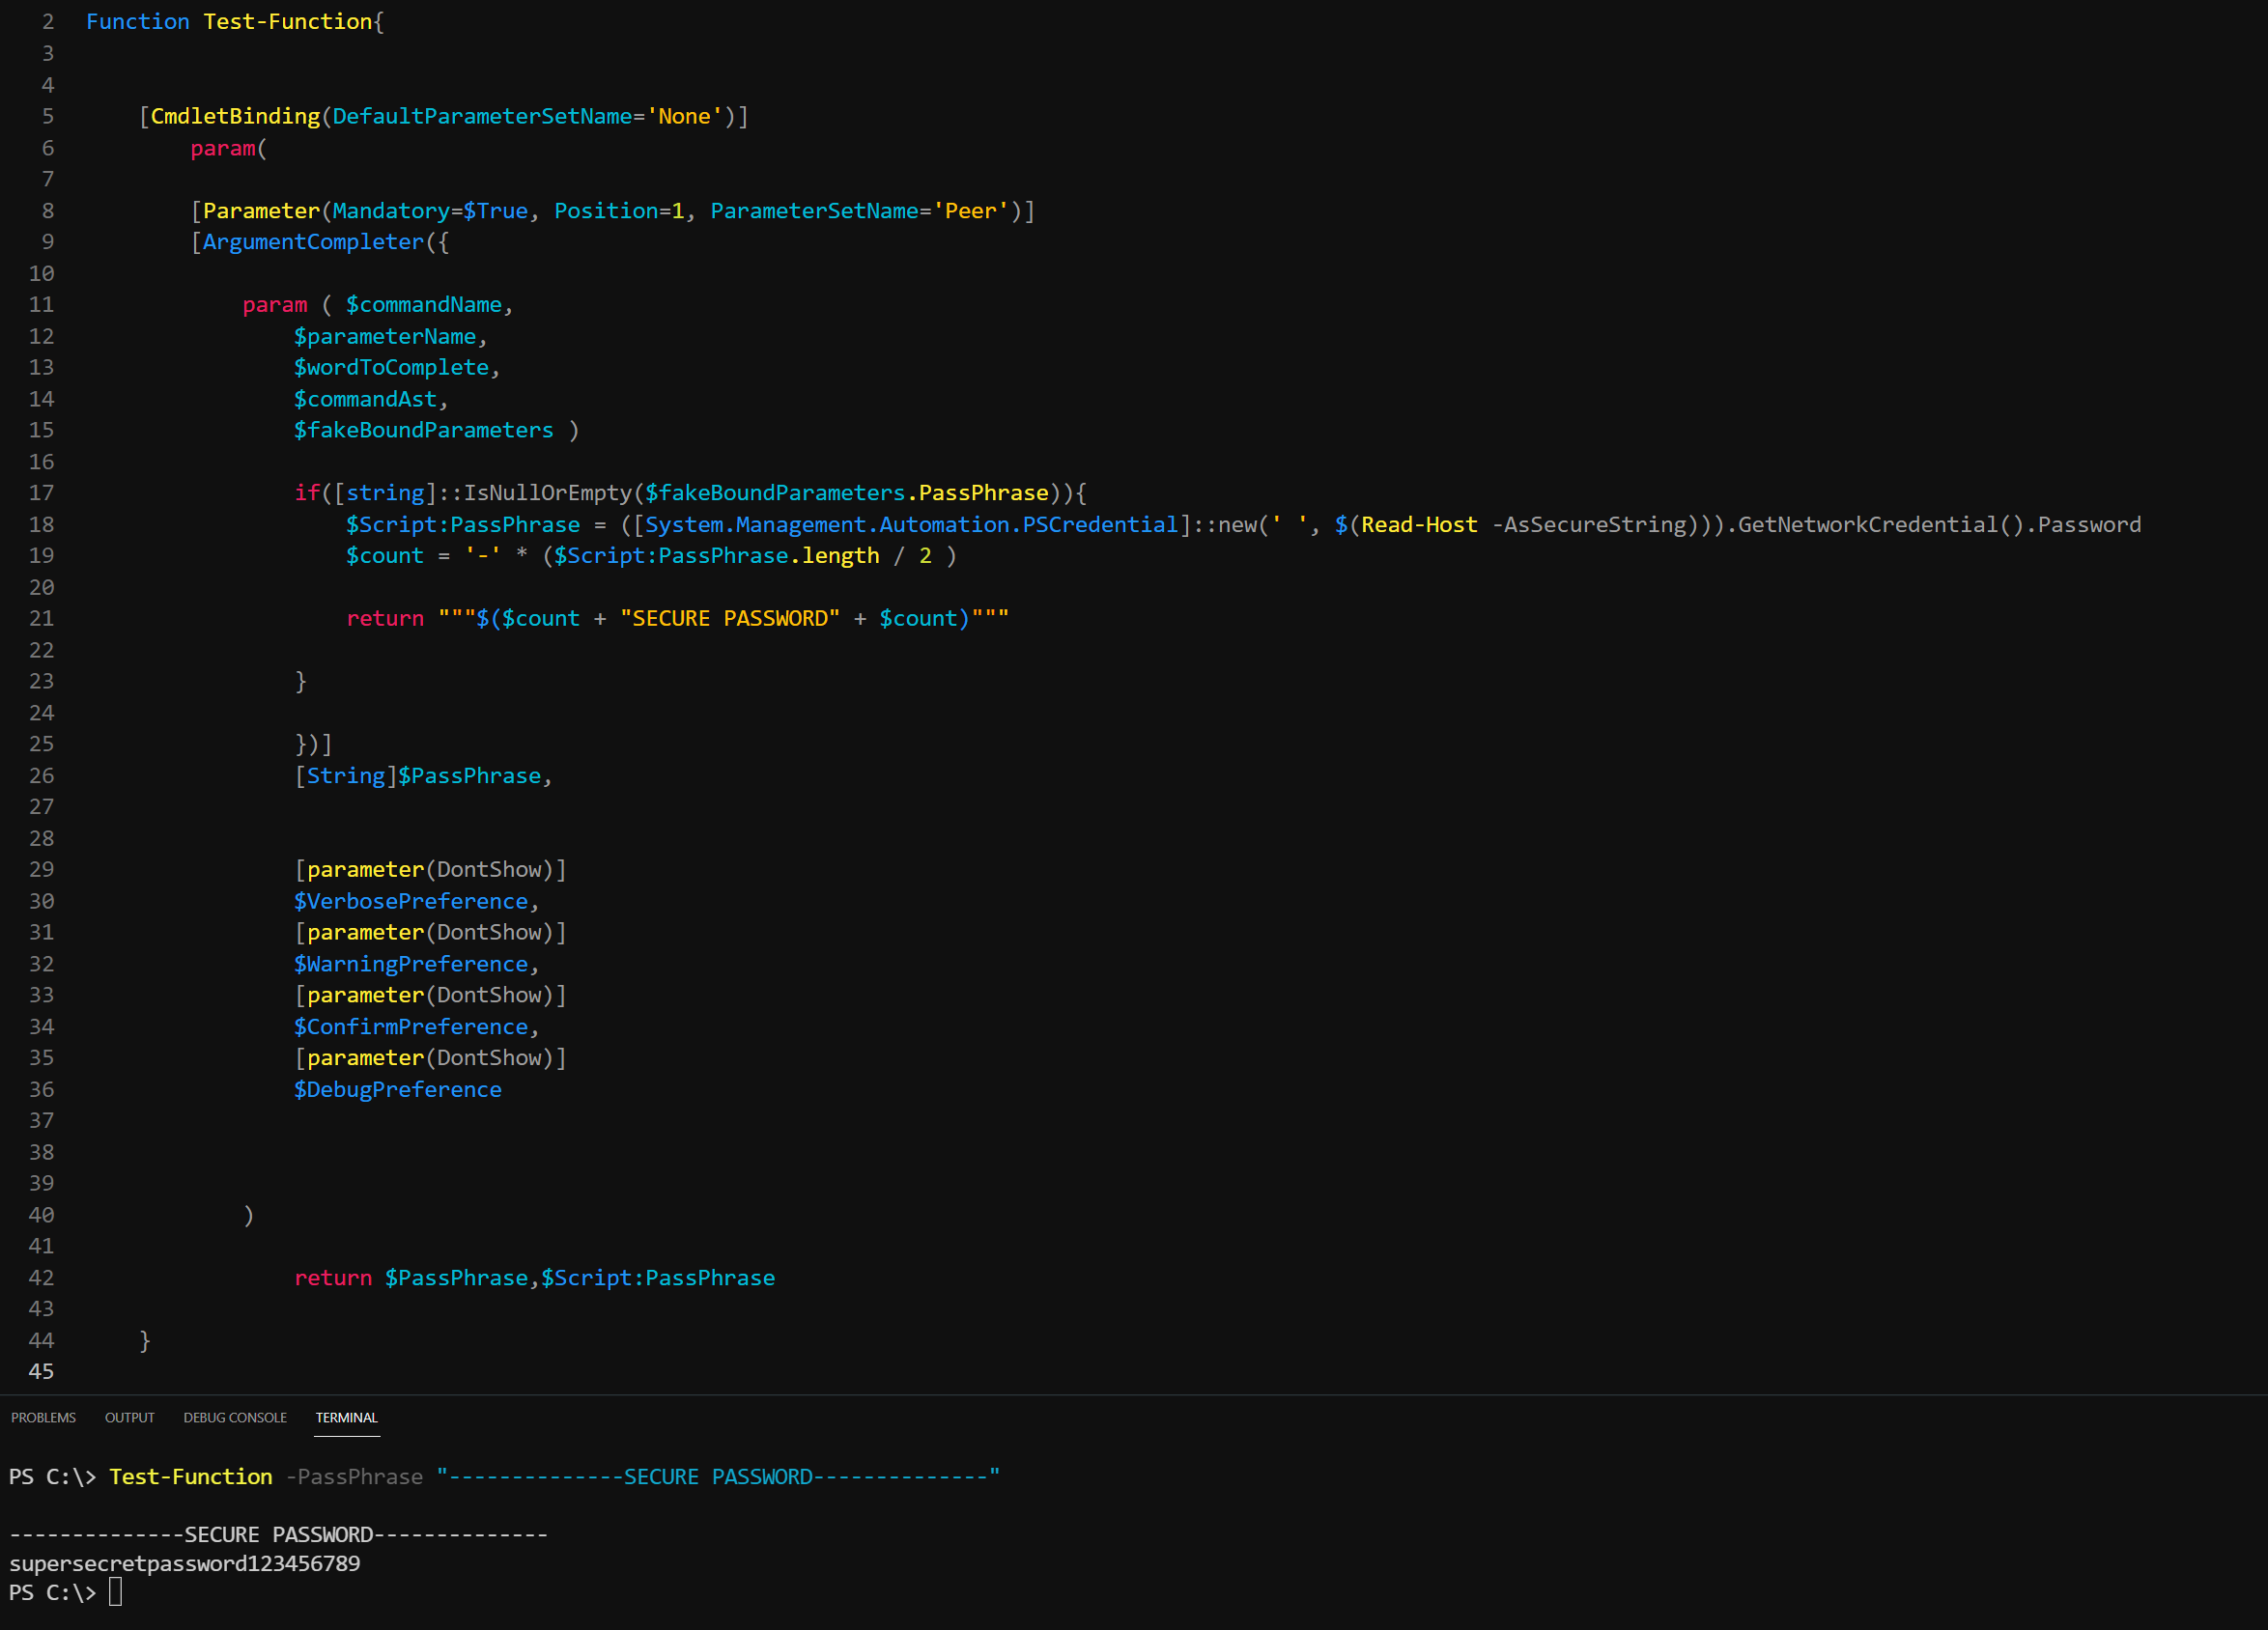
Task: Click 'System.Management.Automation.PSCredential' type
Action: [x=912, y=524]
